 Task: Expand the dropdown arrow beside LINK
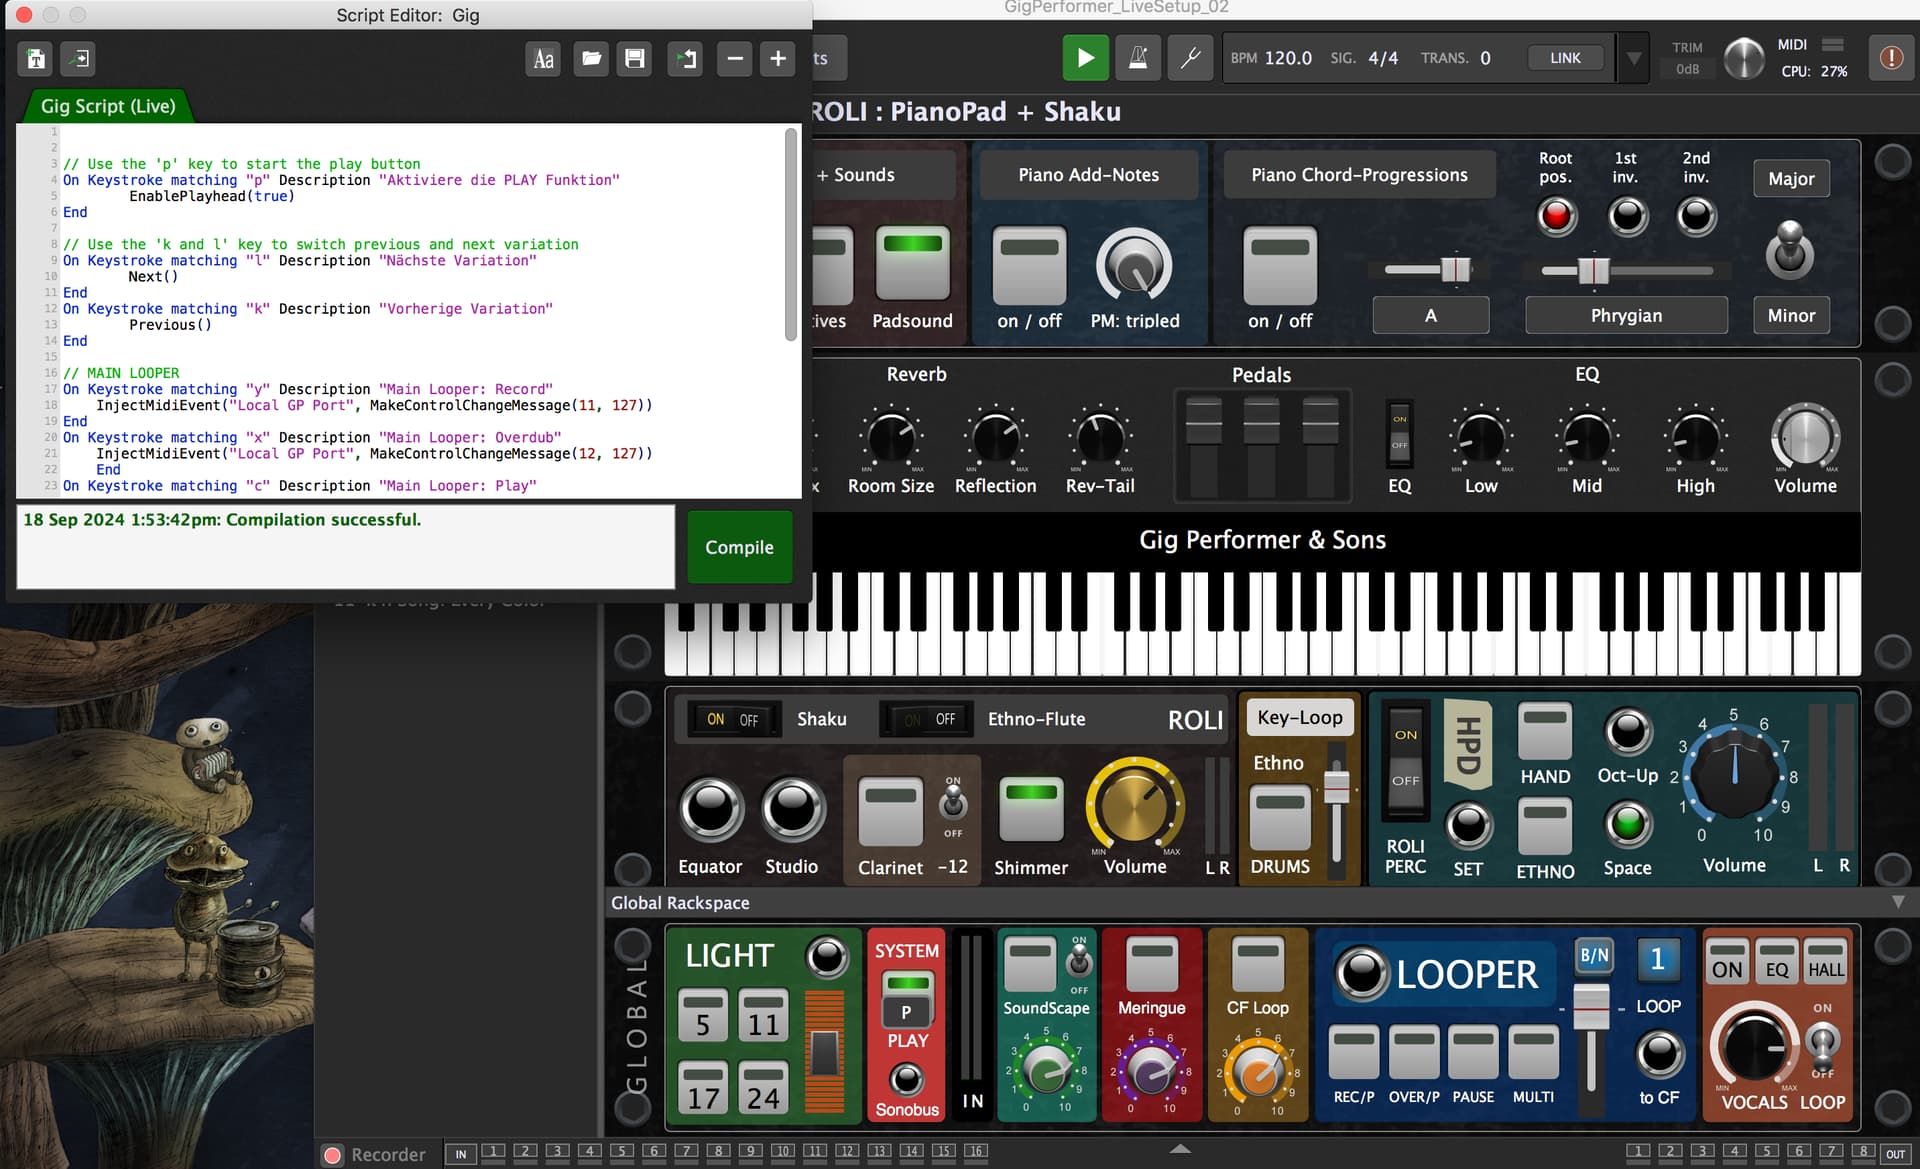[1633, 59]
